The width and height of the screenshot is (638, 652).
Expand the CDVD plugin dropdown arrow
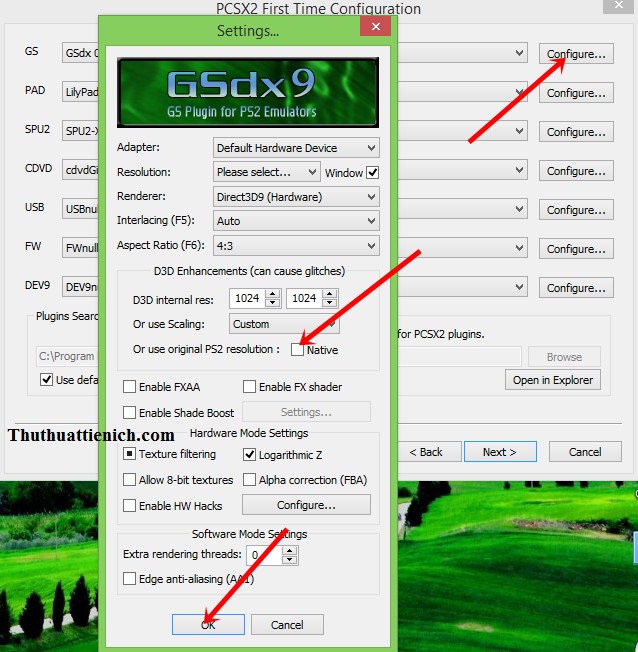pyautogui.click(x=519, y=170)
